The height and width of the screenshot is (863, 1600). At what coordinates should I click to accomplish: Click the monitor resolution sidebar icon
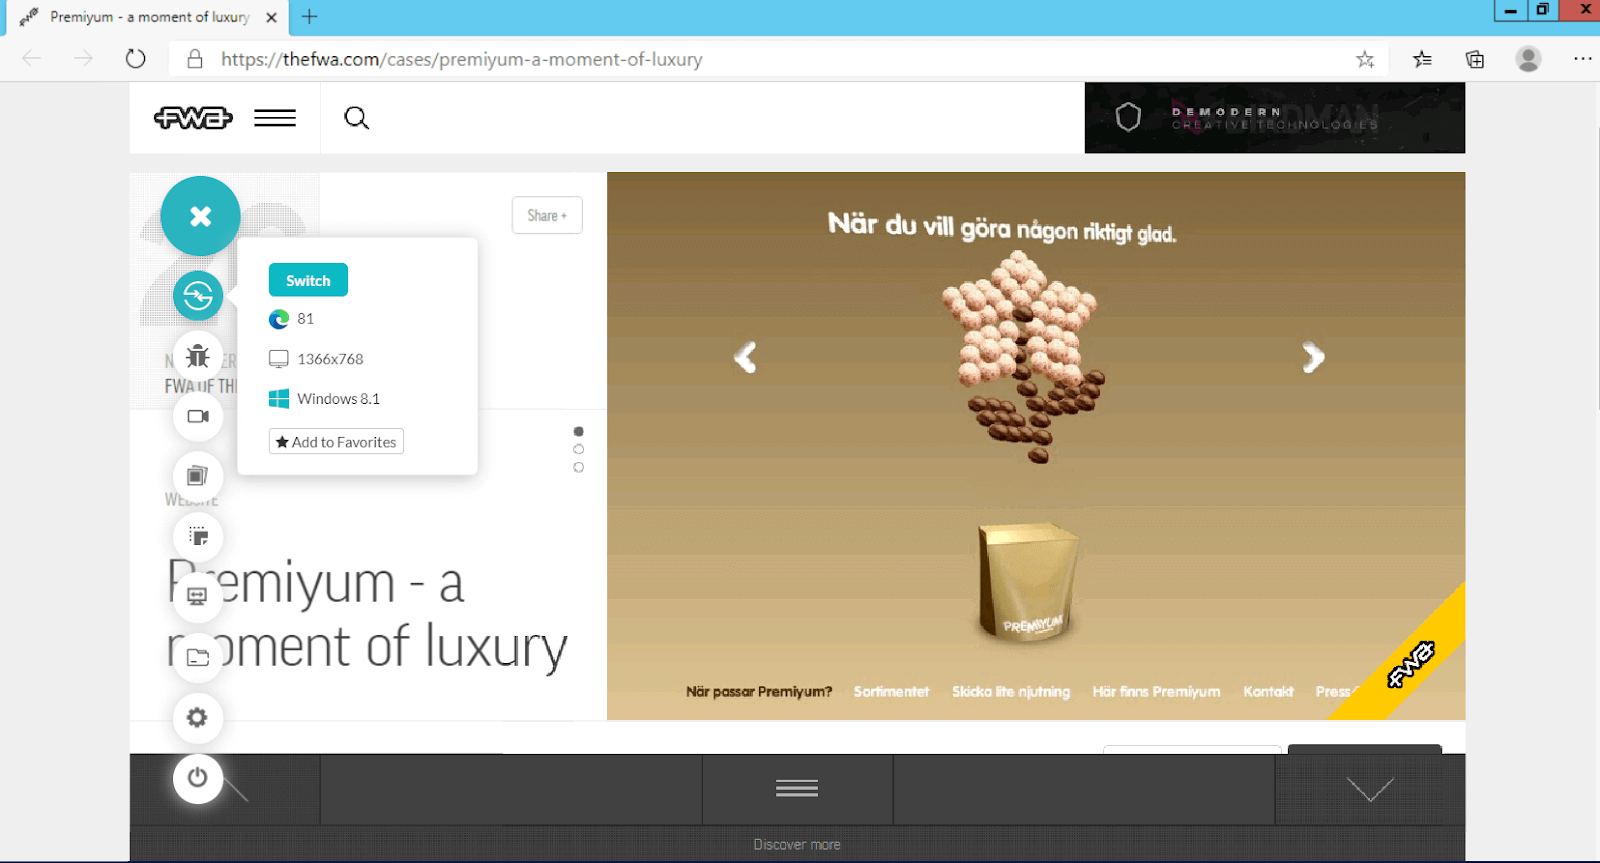click(198, 597)
